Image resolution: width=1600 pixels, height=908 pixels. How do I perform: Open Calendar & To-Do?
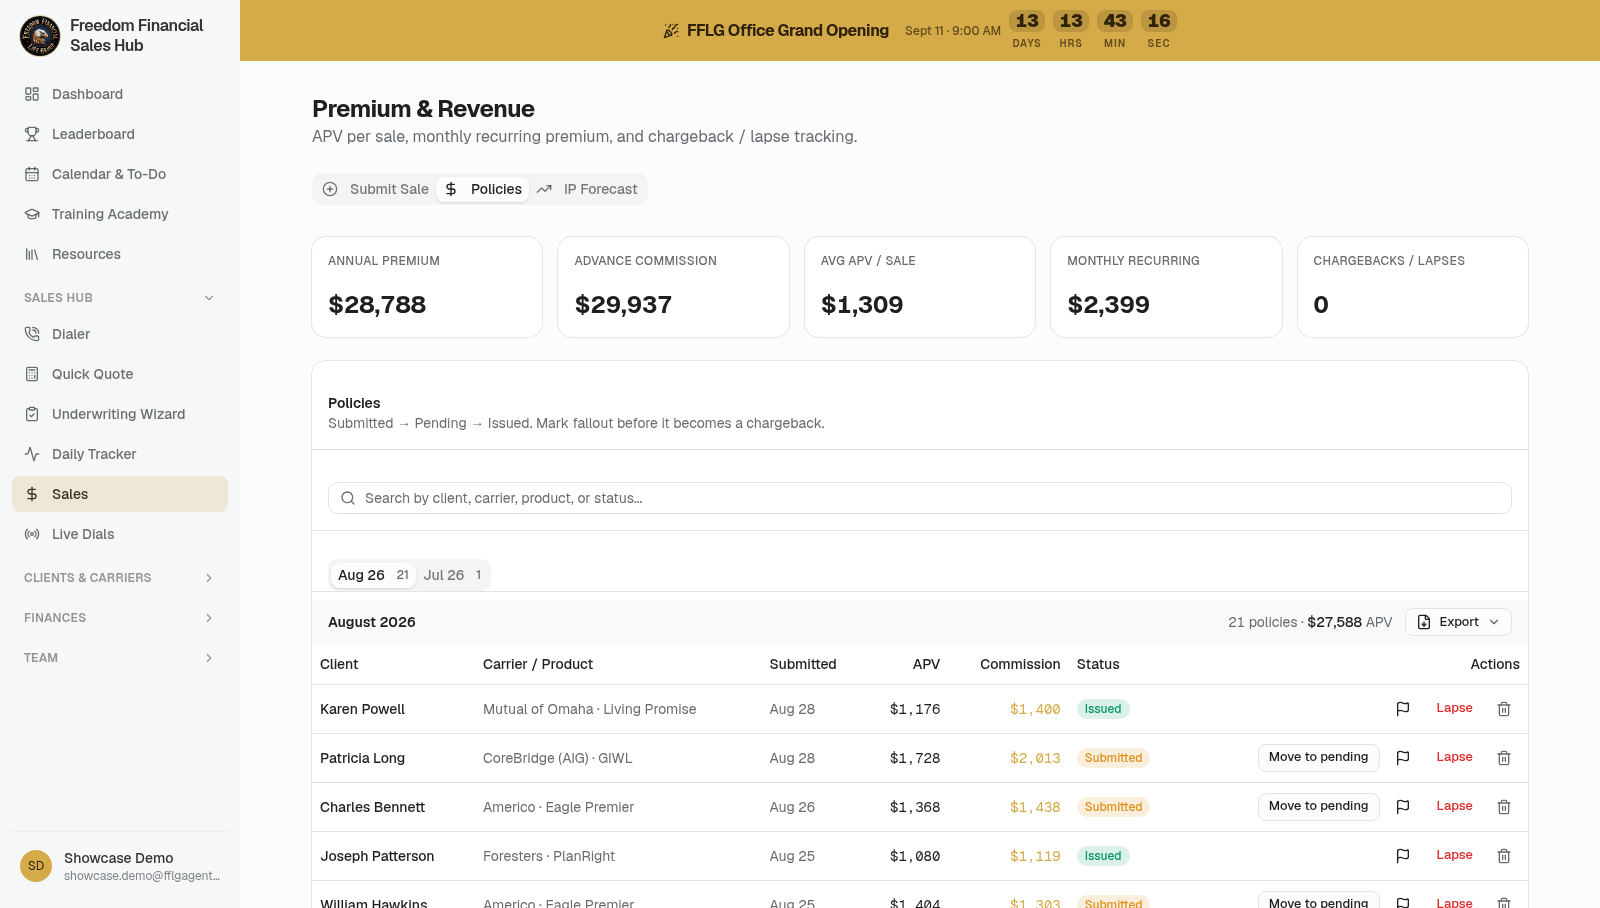pos(120,174)
